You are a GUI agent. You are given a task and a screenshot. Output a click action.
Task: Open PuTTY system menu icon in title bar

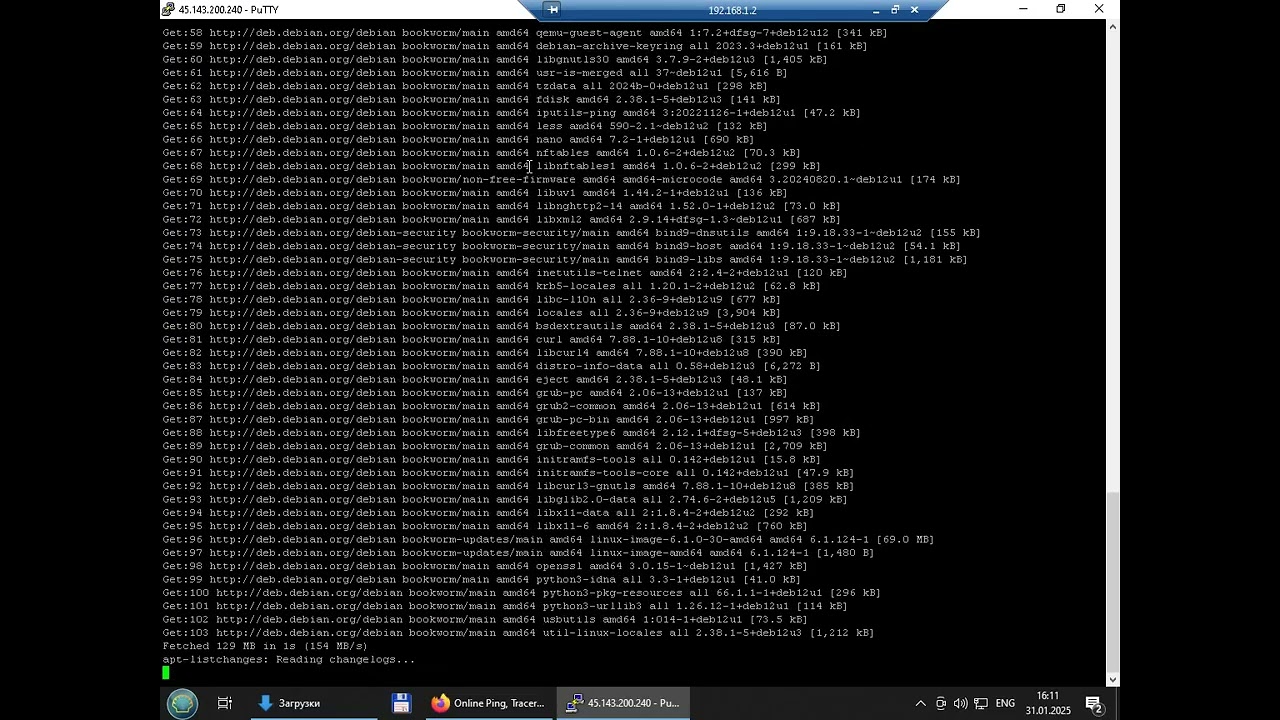coord(169,10)
